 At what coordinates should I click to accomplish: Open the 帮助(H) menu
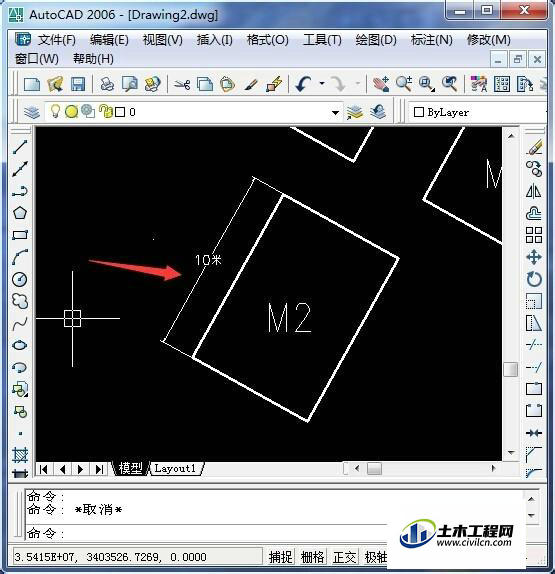tap(93, 59)
